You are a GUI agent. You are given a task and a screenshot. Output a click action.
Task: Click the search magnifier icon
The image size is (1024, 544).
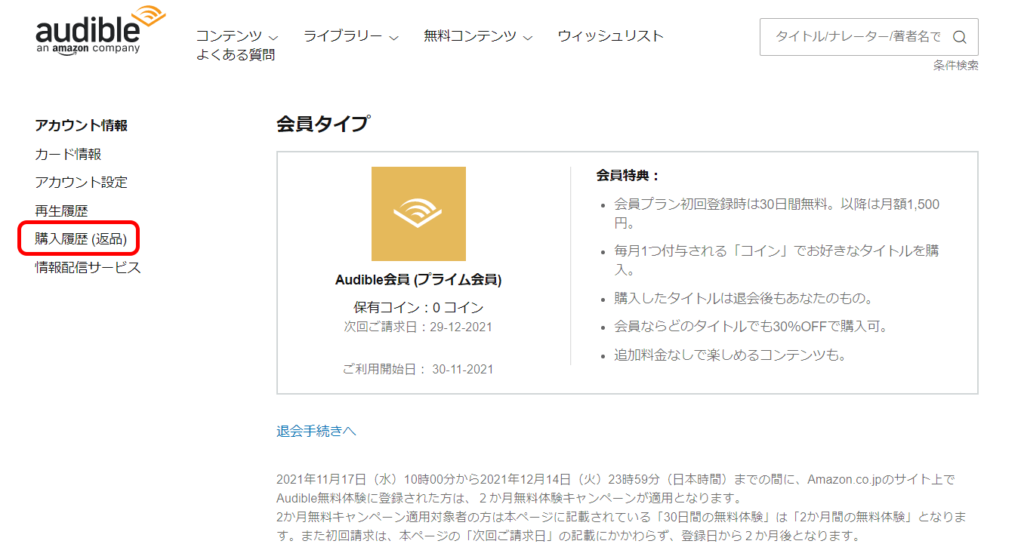point(959,37)
